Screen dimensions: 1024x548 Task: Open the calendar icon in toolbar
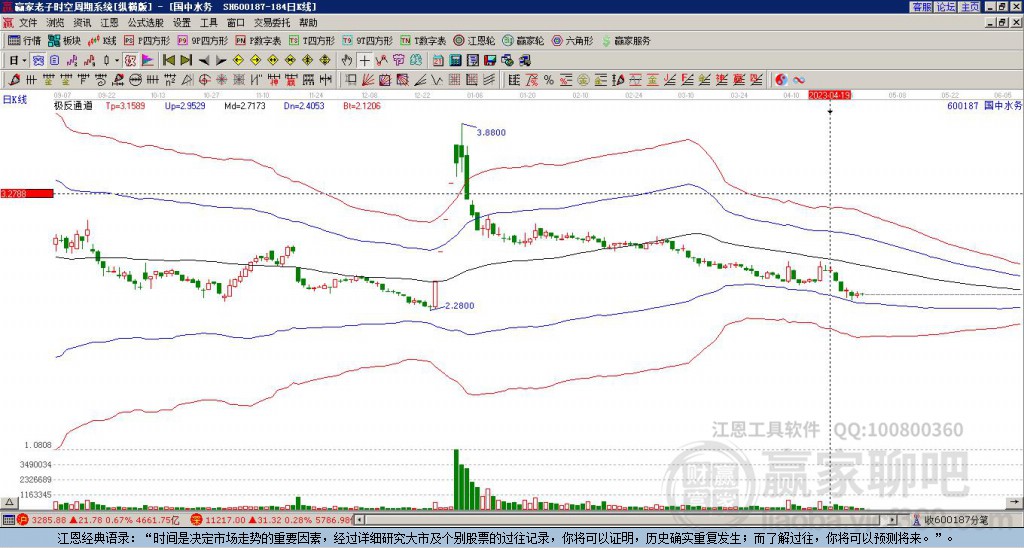[438, 61]
